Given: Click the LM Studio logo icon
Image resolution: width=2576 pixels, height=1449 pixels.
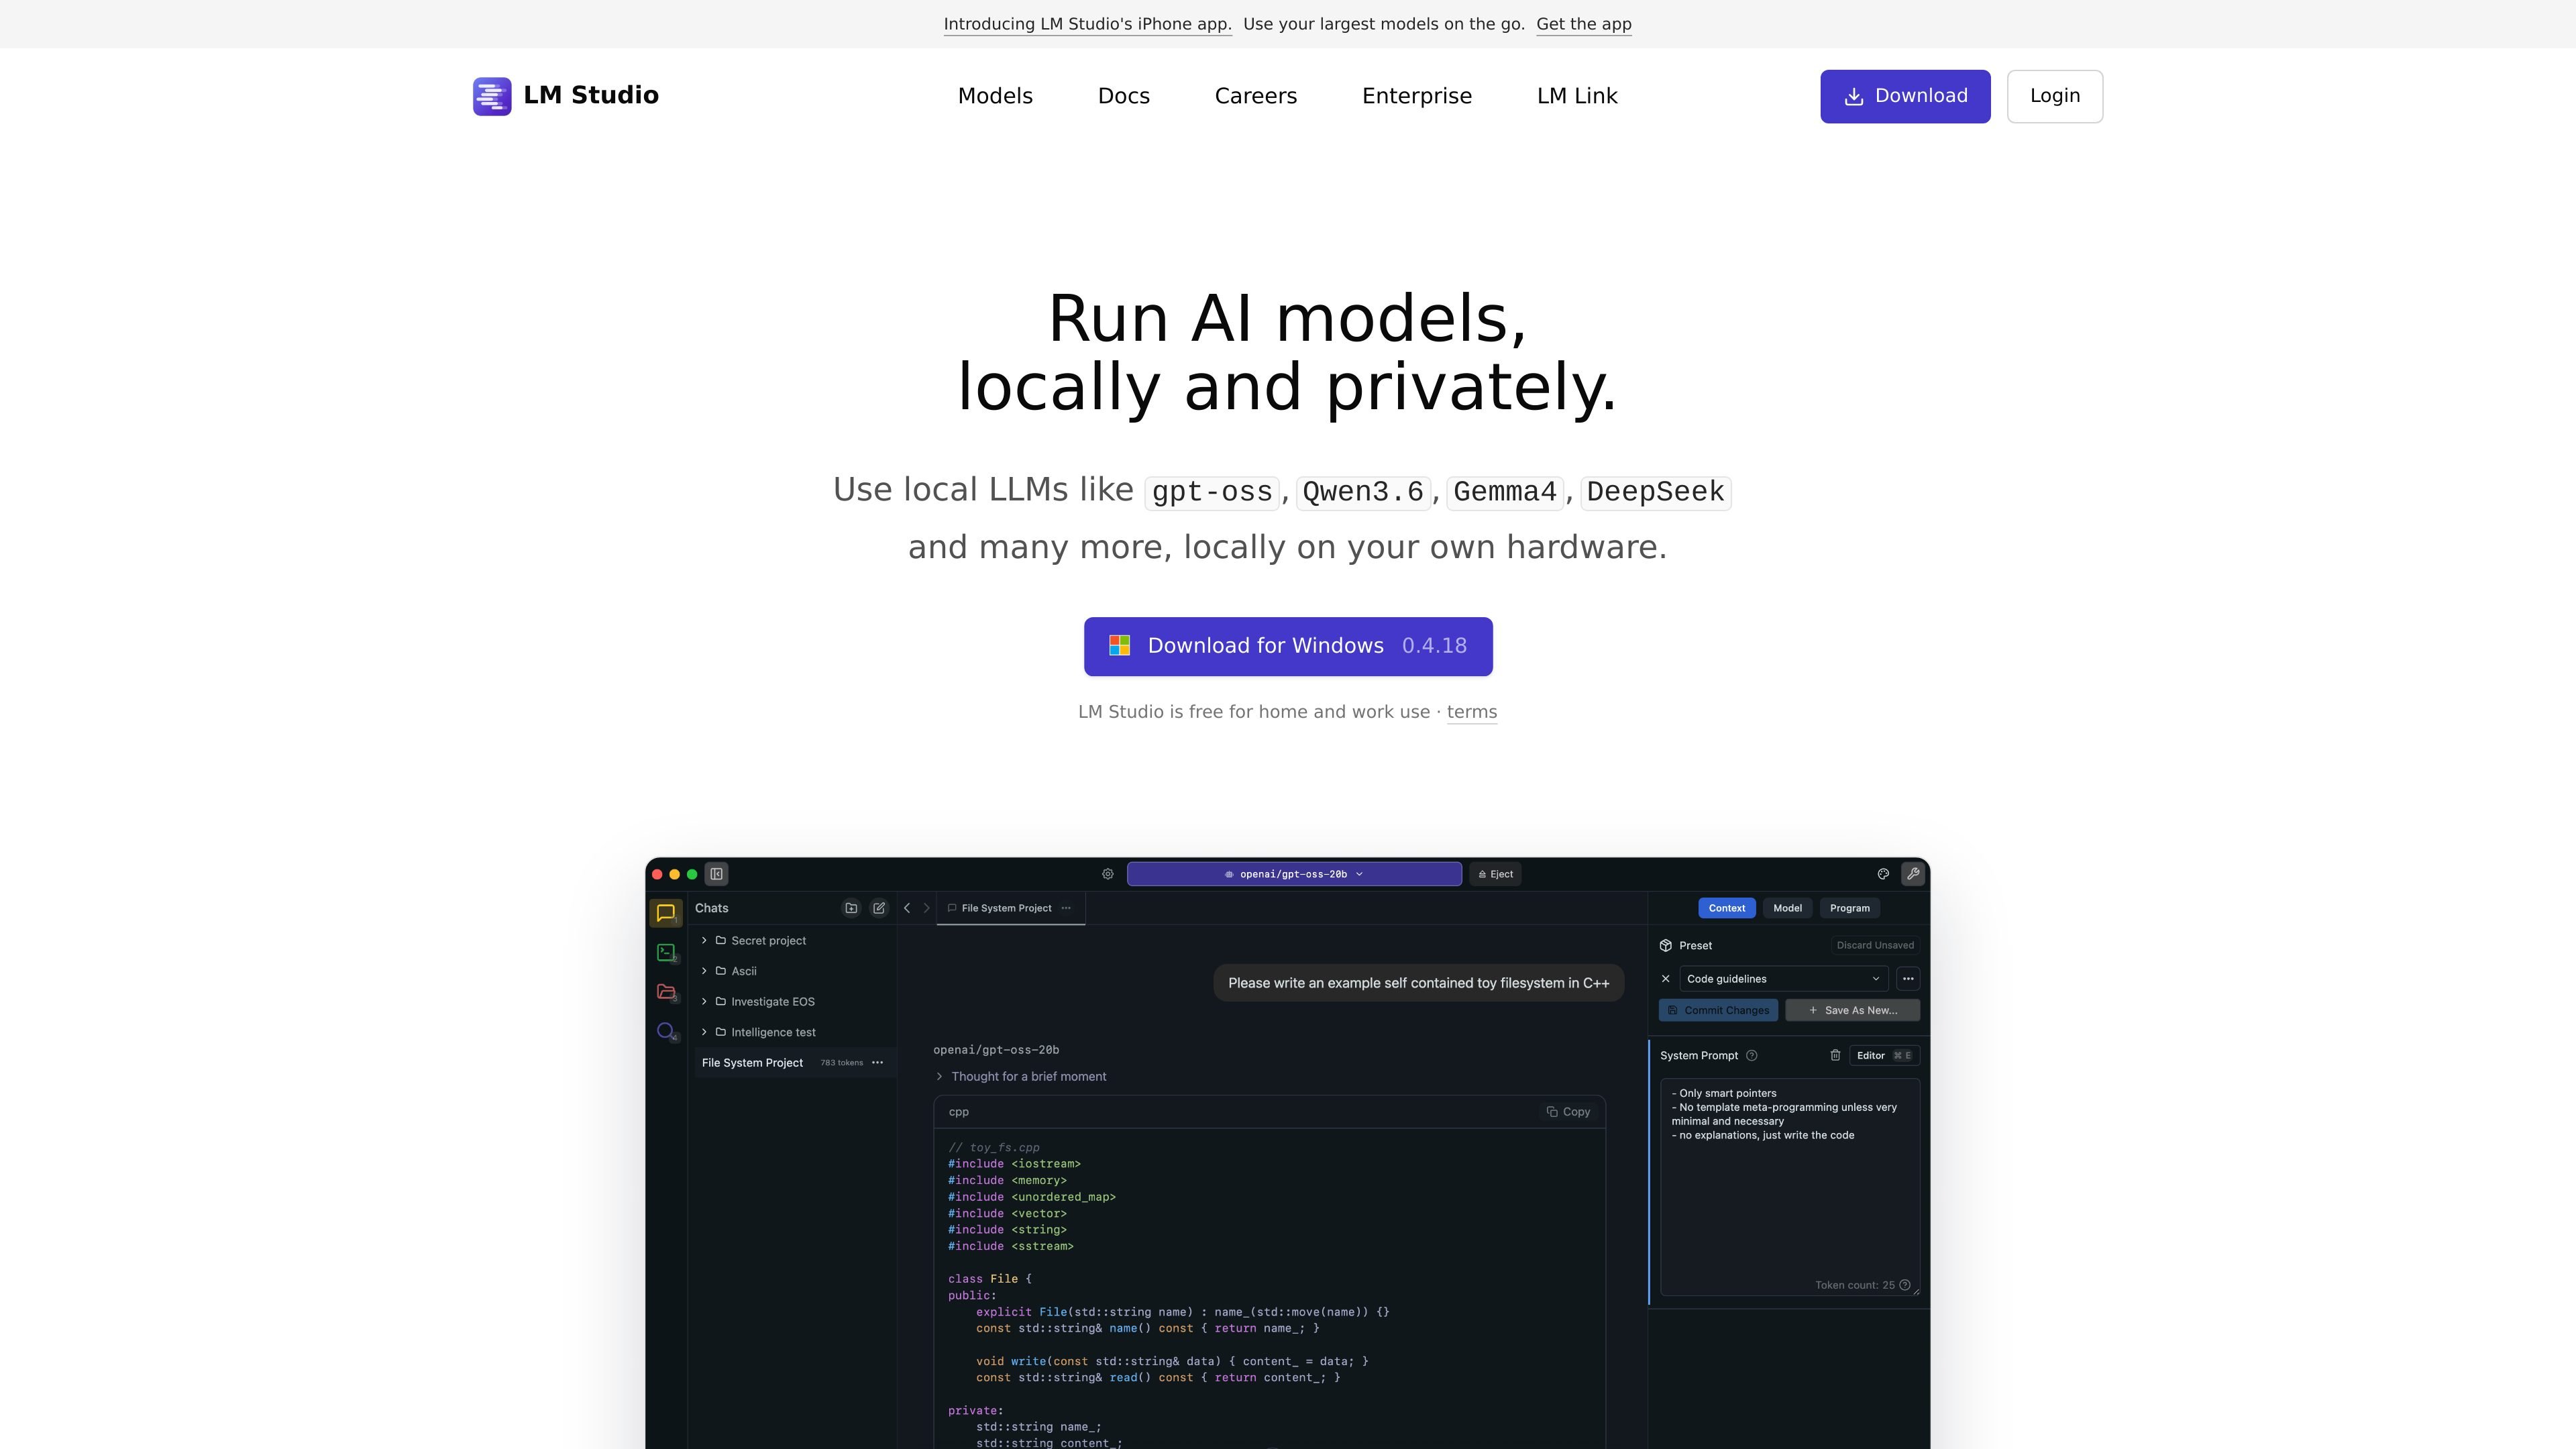Looking at the screenshot, I should pos(492,96).
